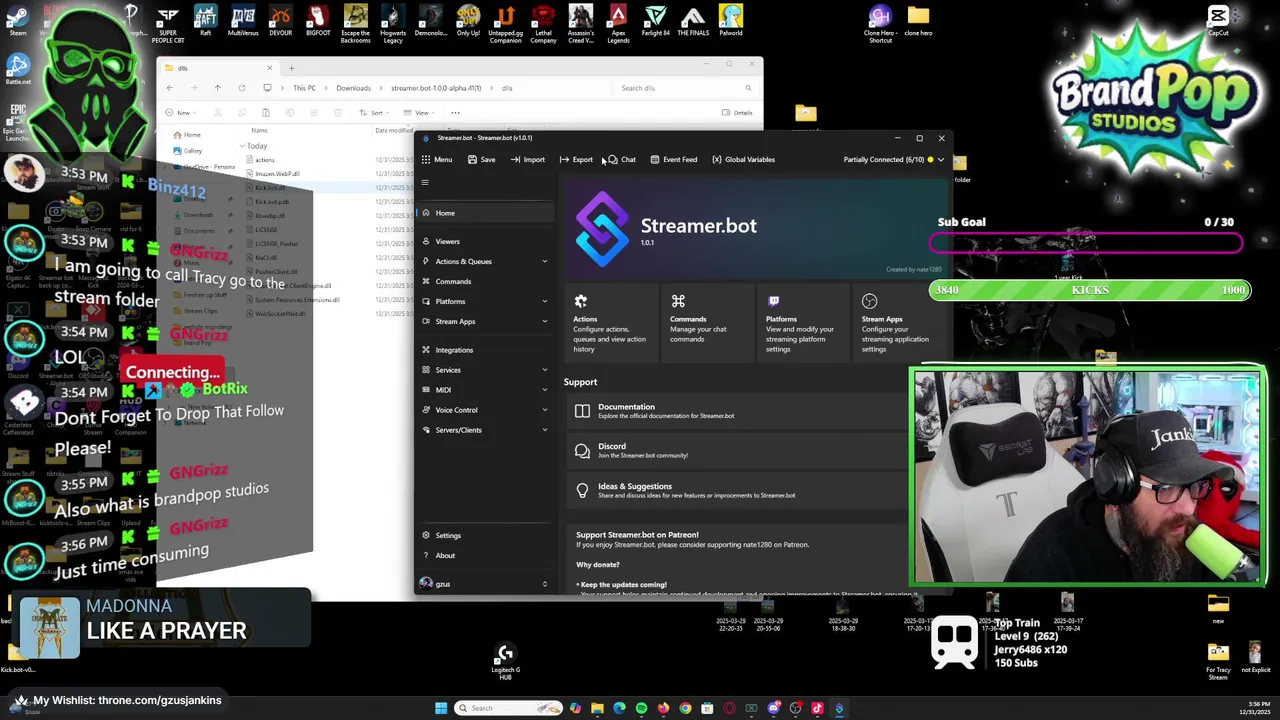Open the Platforms card with Twitch icon

pos(803,323)
